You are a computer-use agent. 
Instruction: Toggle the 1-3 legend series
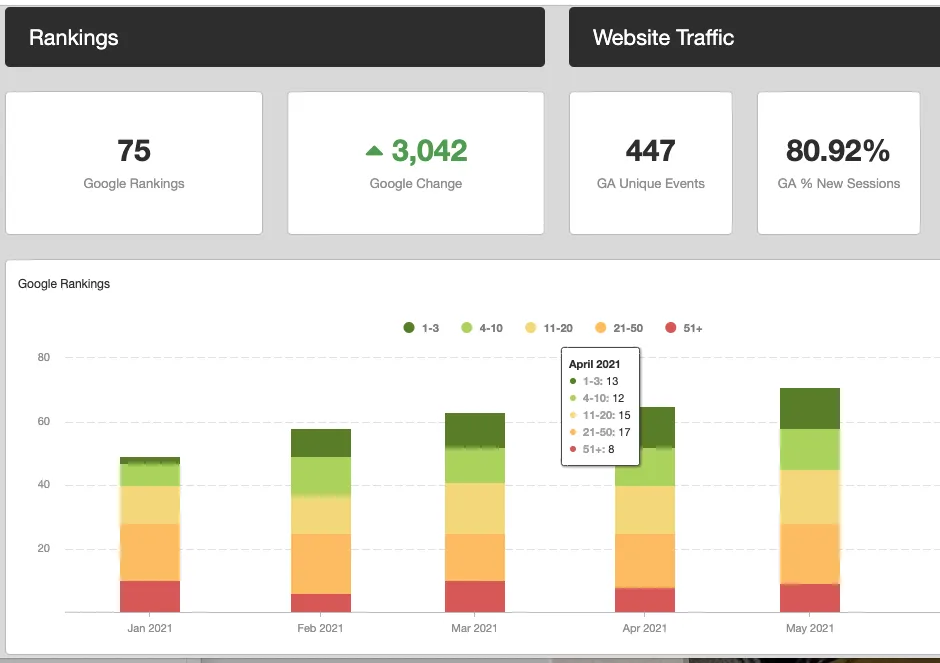pos(421,328)
